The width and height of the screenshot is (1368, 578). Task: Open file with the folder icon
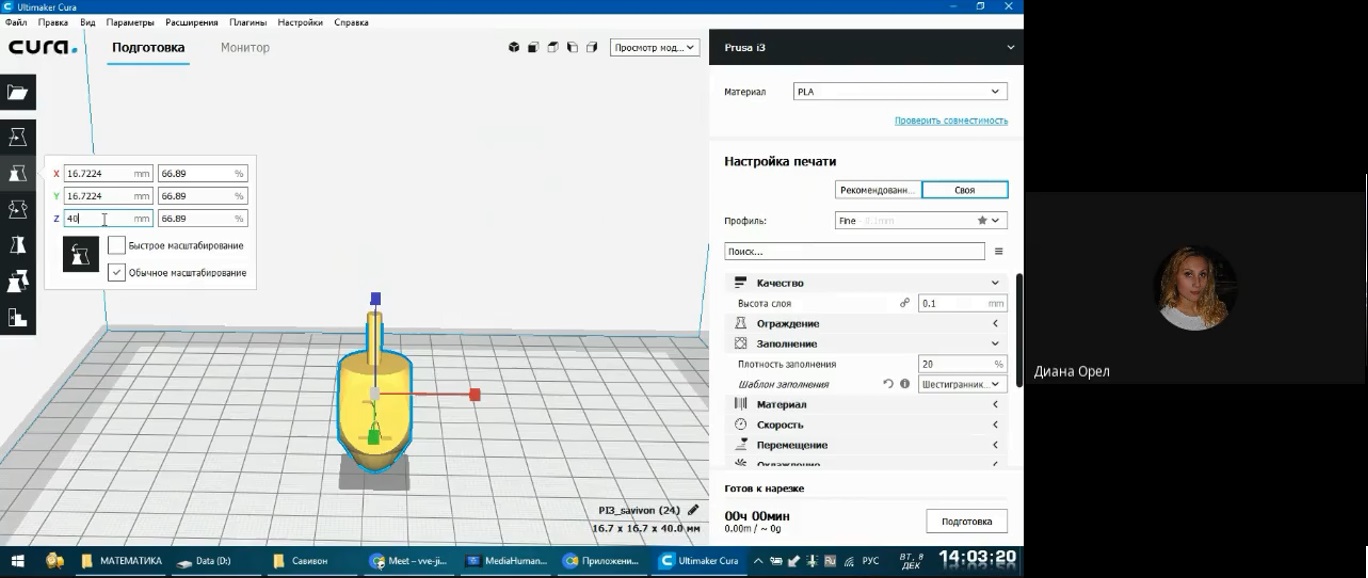(x=18, y=92)
